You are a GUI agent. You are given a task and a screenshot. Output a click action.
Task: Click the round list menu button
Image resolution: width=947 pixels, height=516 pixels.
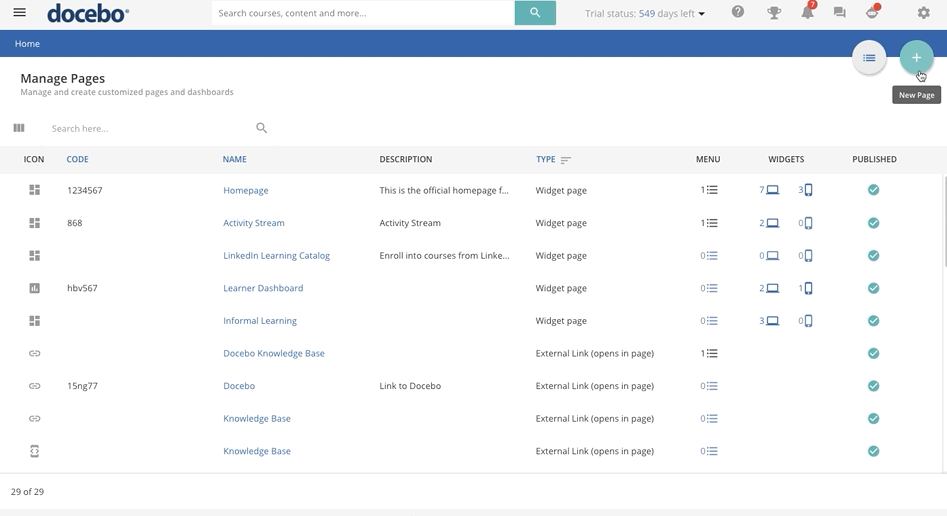point(869,58)
